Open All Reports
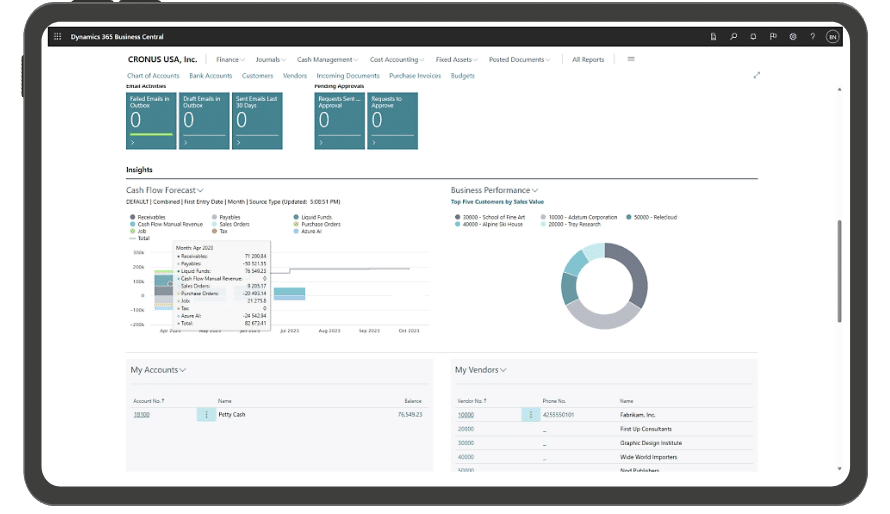 (x=588, y=60)
